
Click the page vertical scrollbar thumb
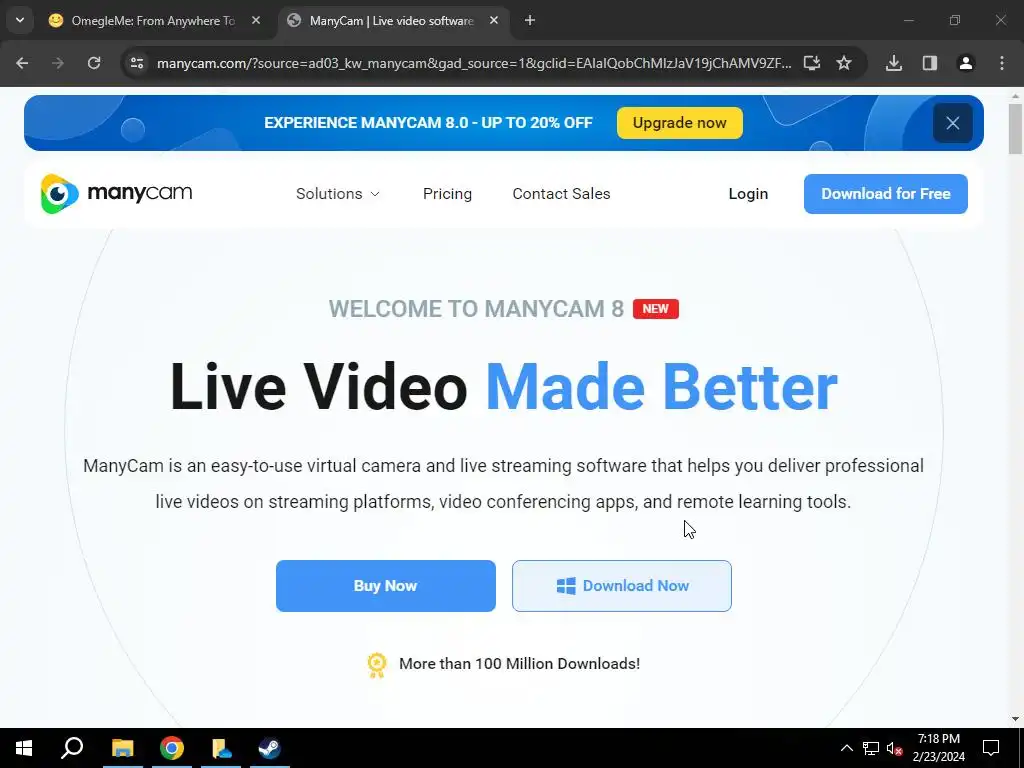1015,129
